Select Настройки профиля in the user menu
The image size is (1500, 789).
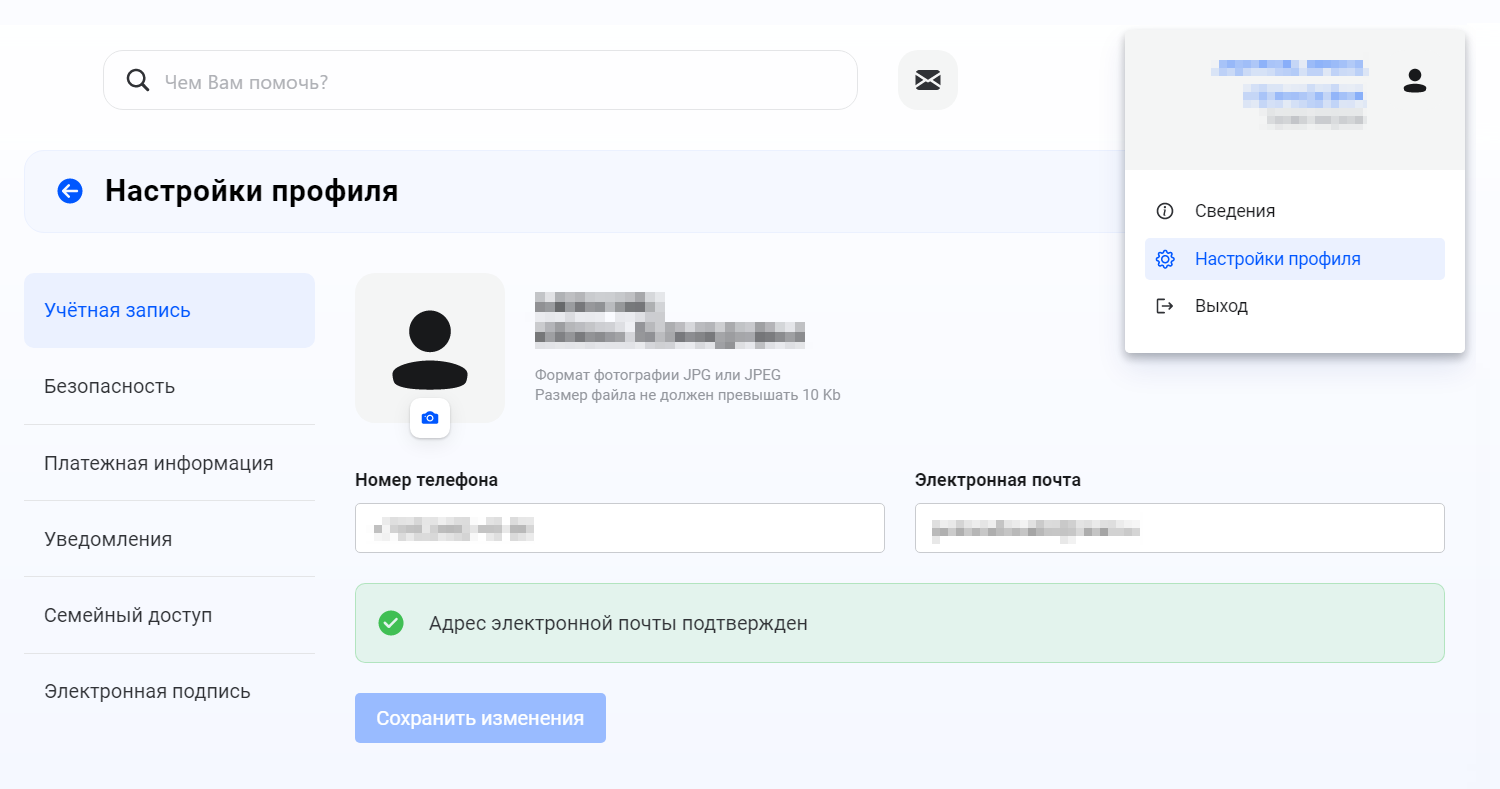coord(1295,259)
